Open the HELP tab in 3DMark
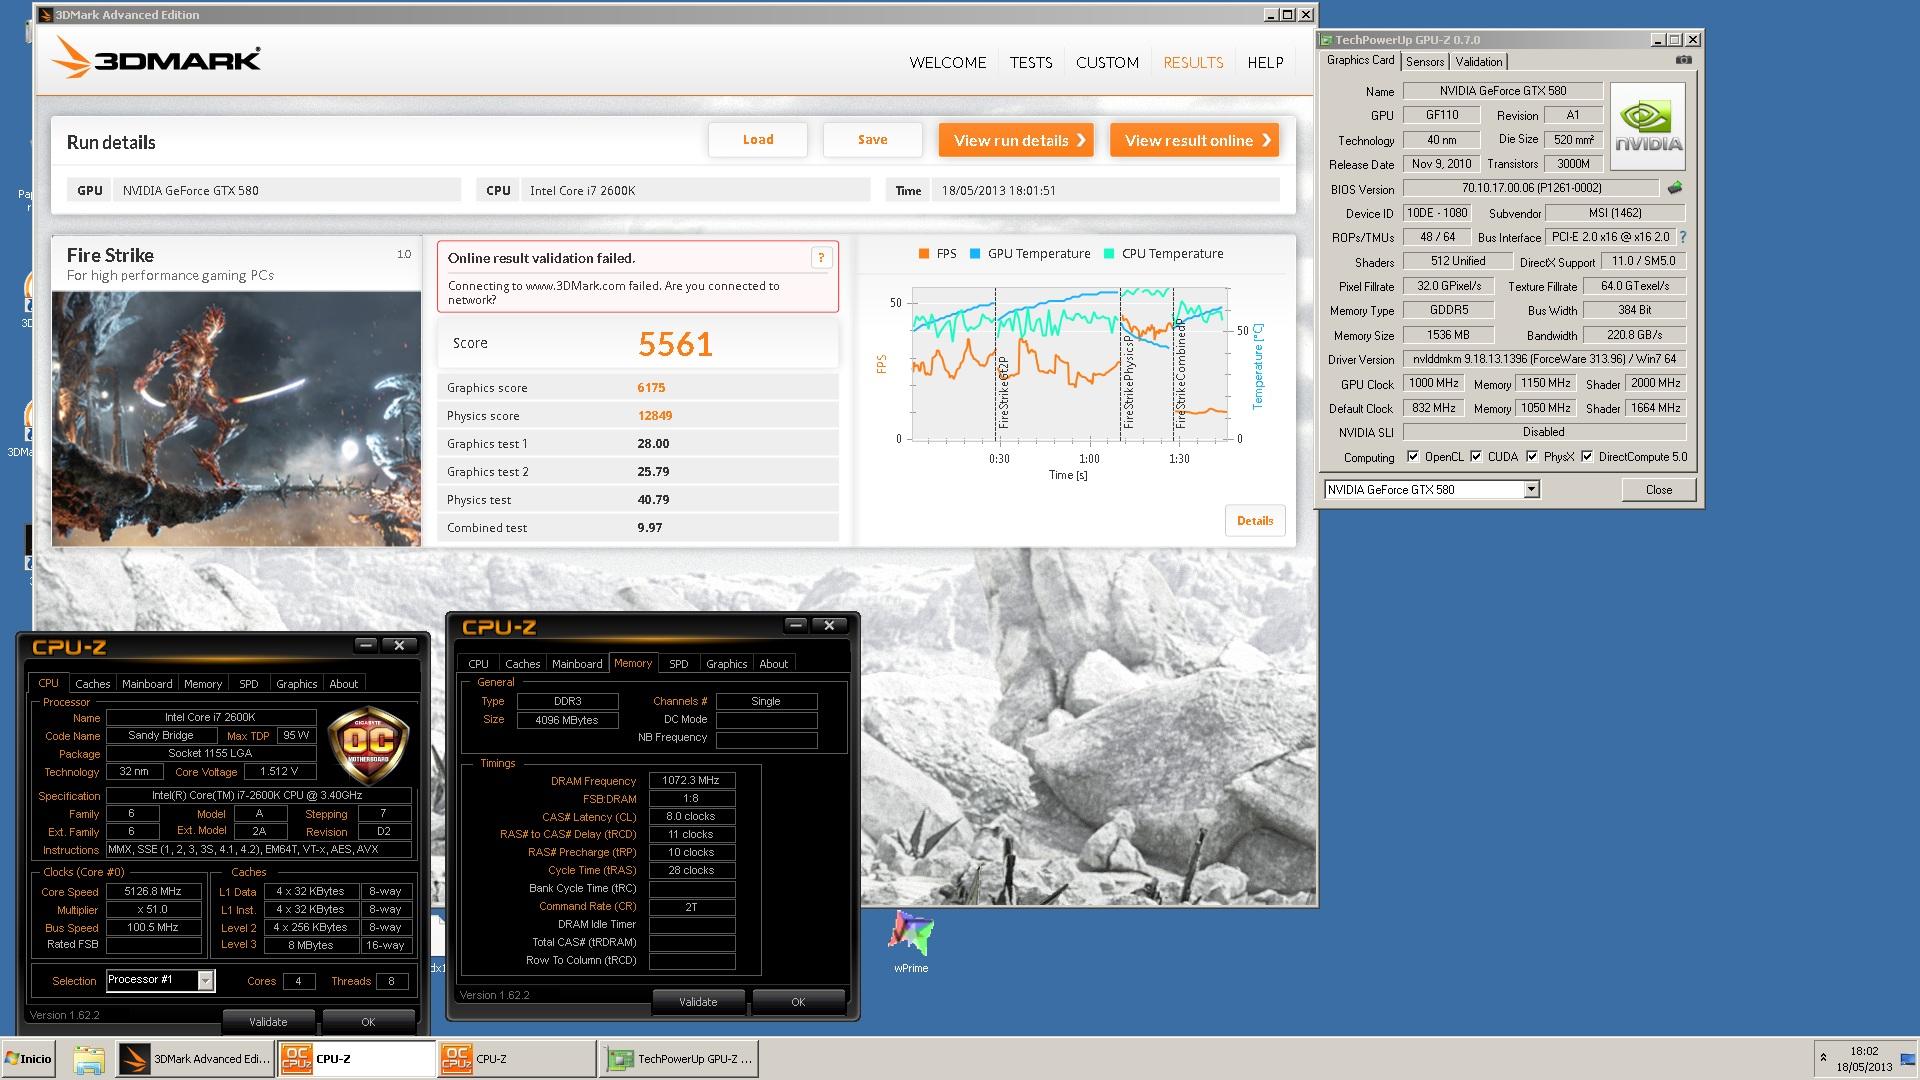 (x=1265, y=62)
